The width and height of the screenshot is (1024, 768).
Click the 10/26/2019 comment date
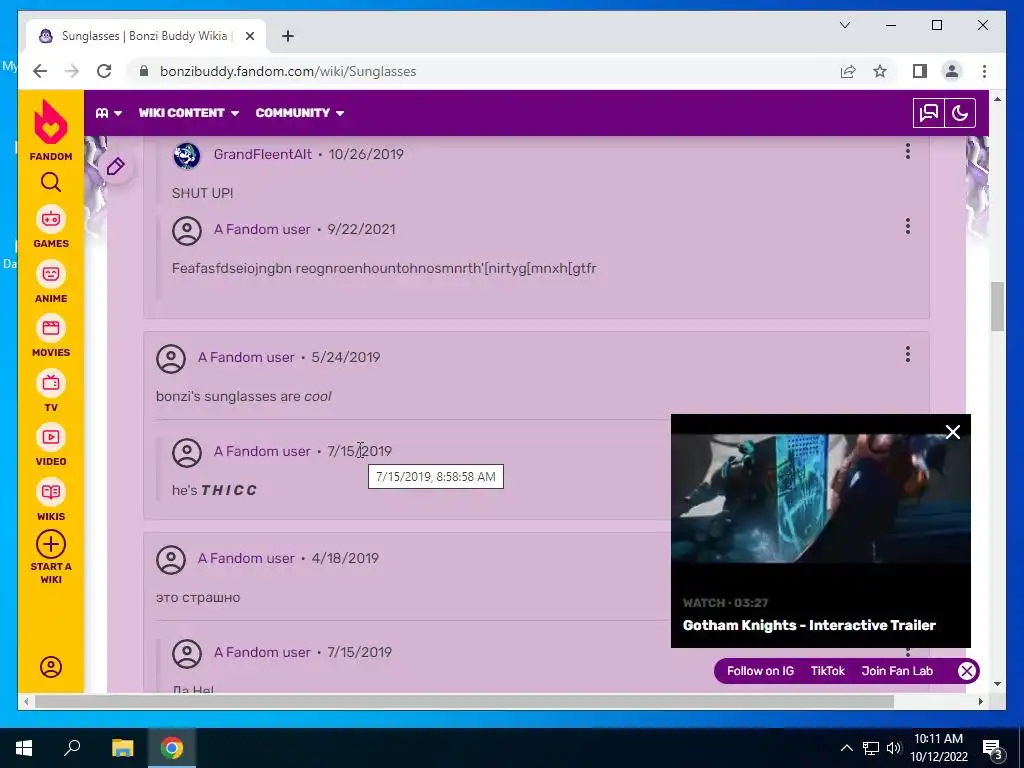point(366,154)
